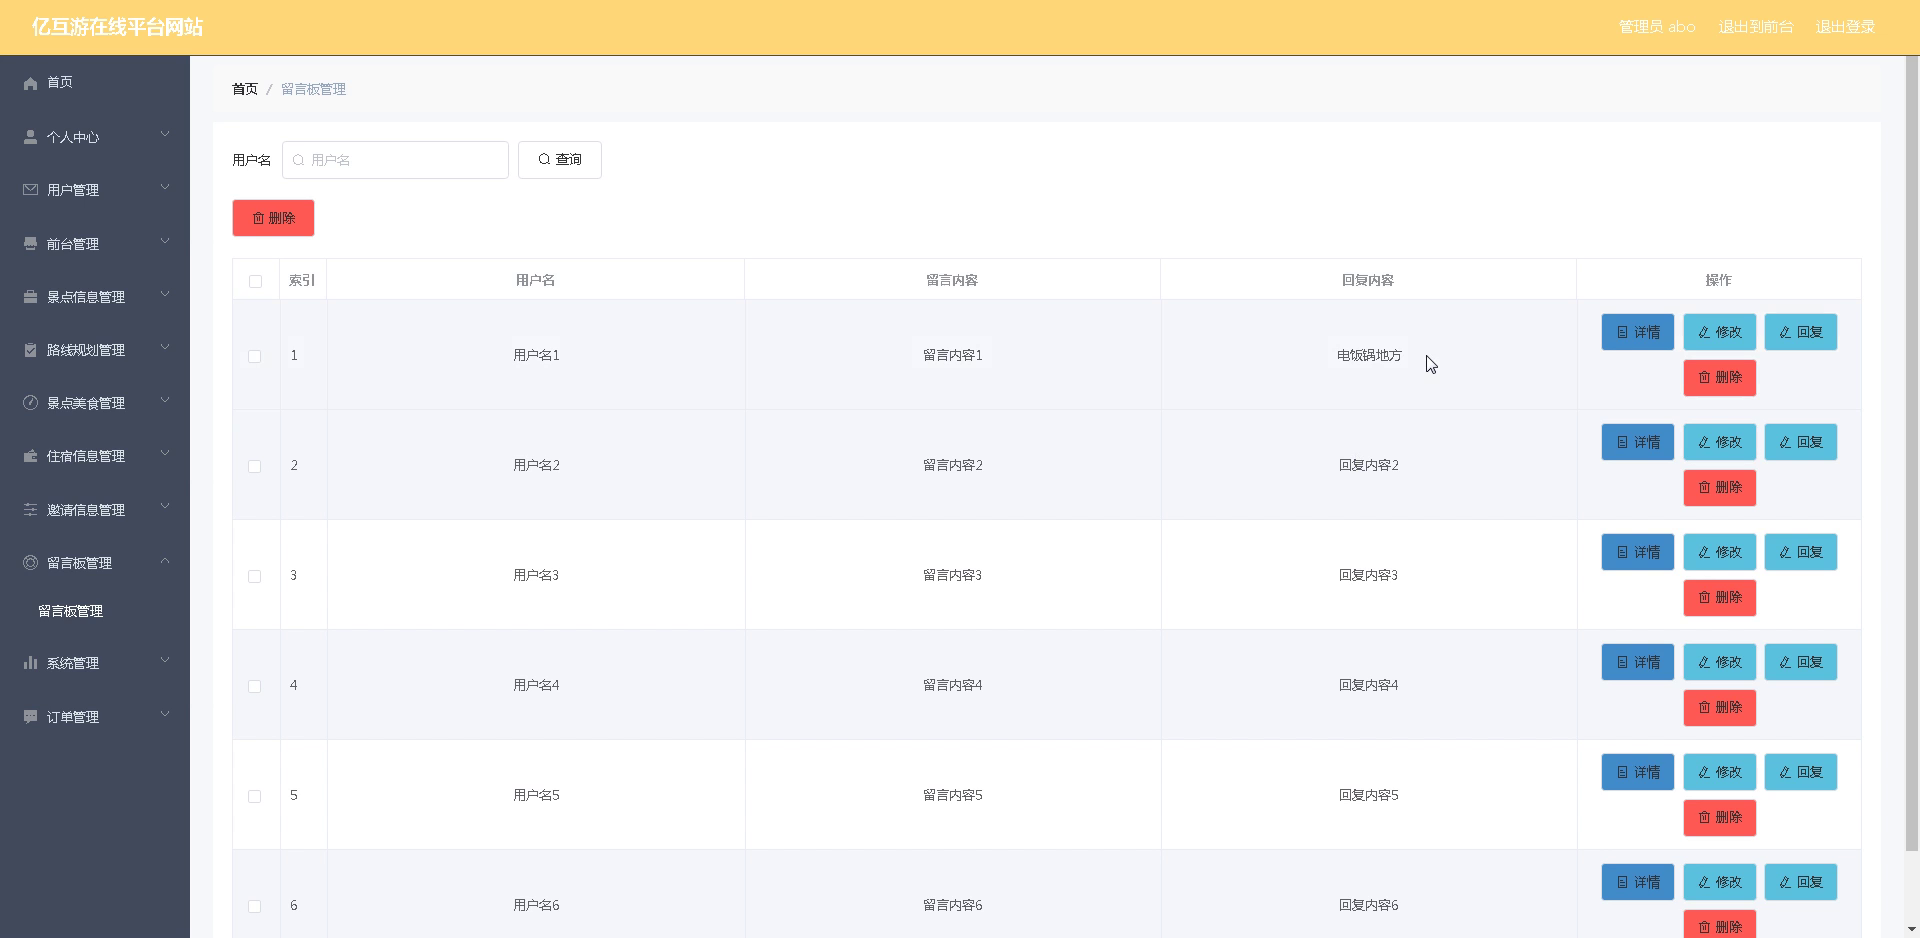
Task: Click the icon beside 景点信息管理
Action: point(30,297)
